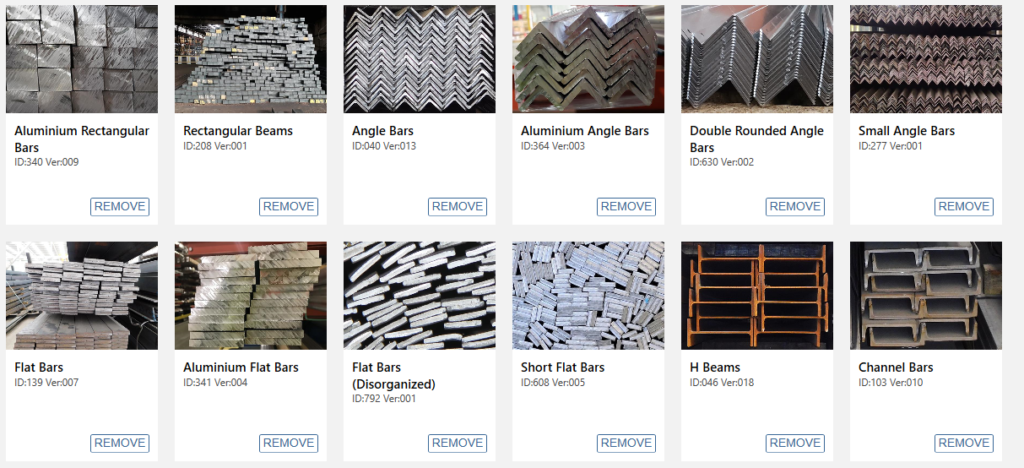Select the Rectangular Beams image
This screenshot has width=1024, height=468.
[251, 59]
